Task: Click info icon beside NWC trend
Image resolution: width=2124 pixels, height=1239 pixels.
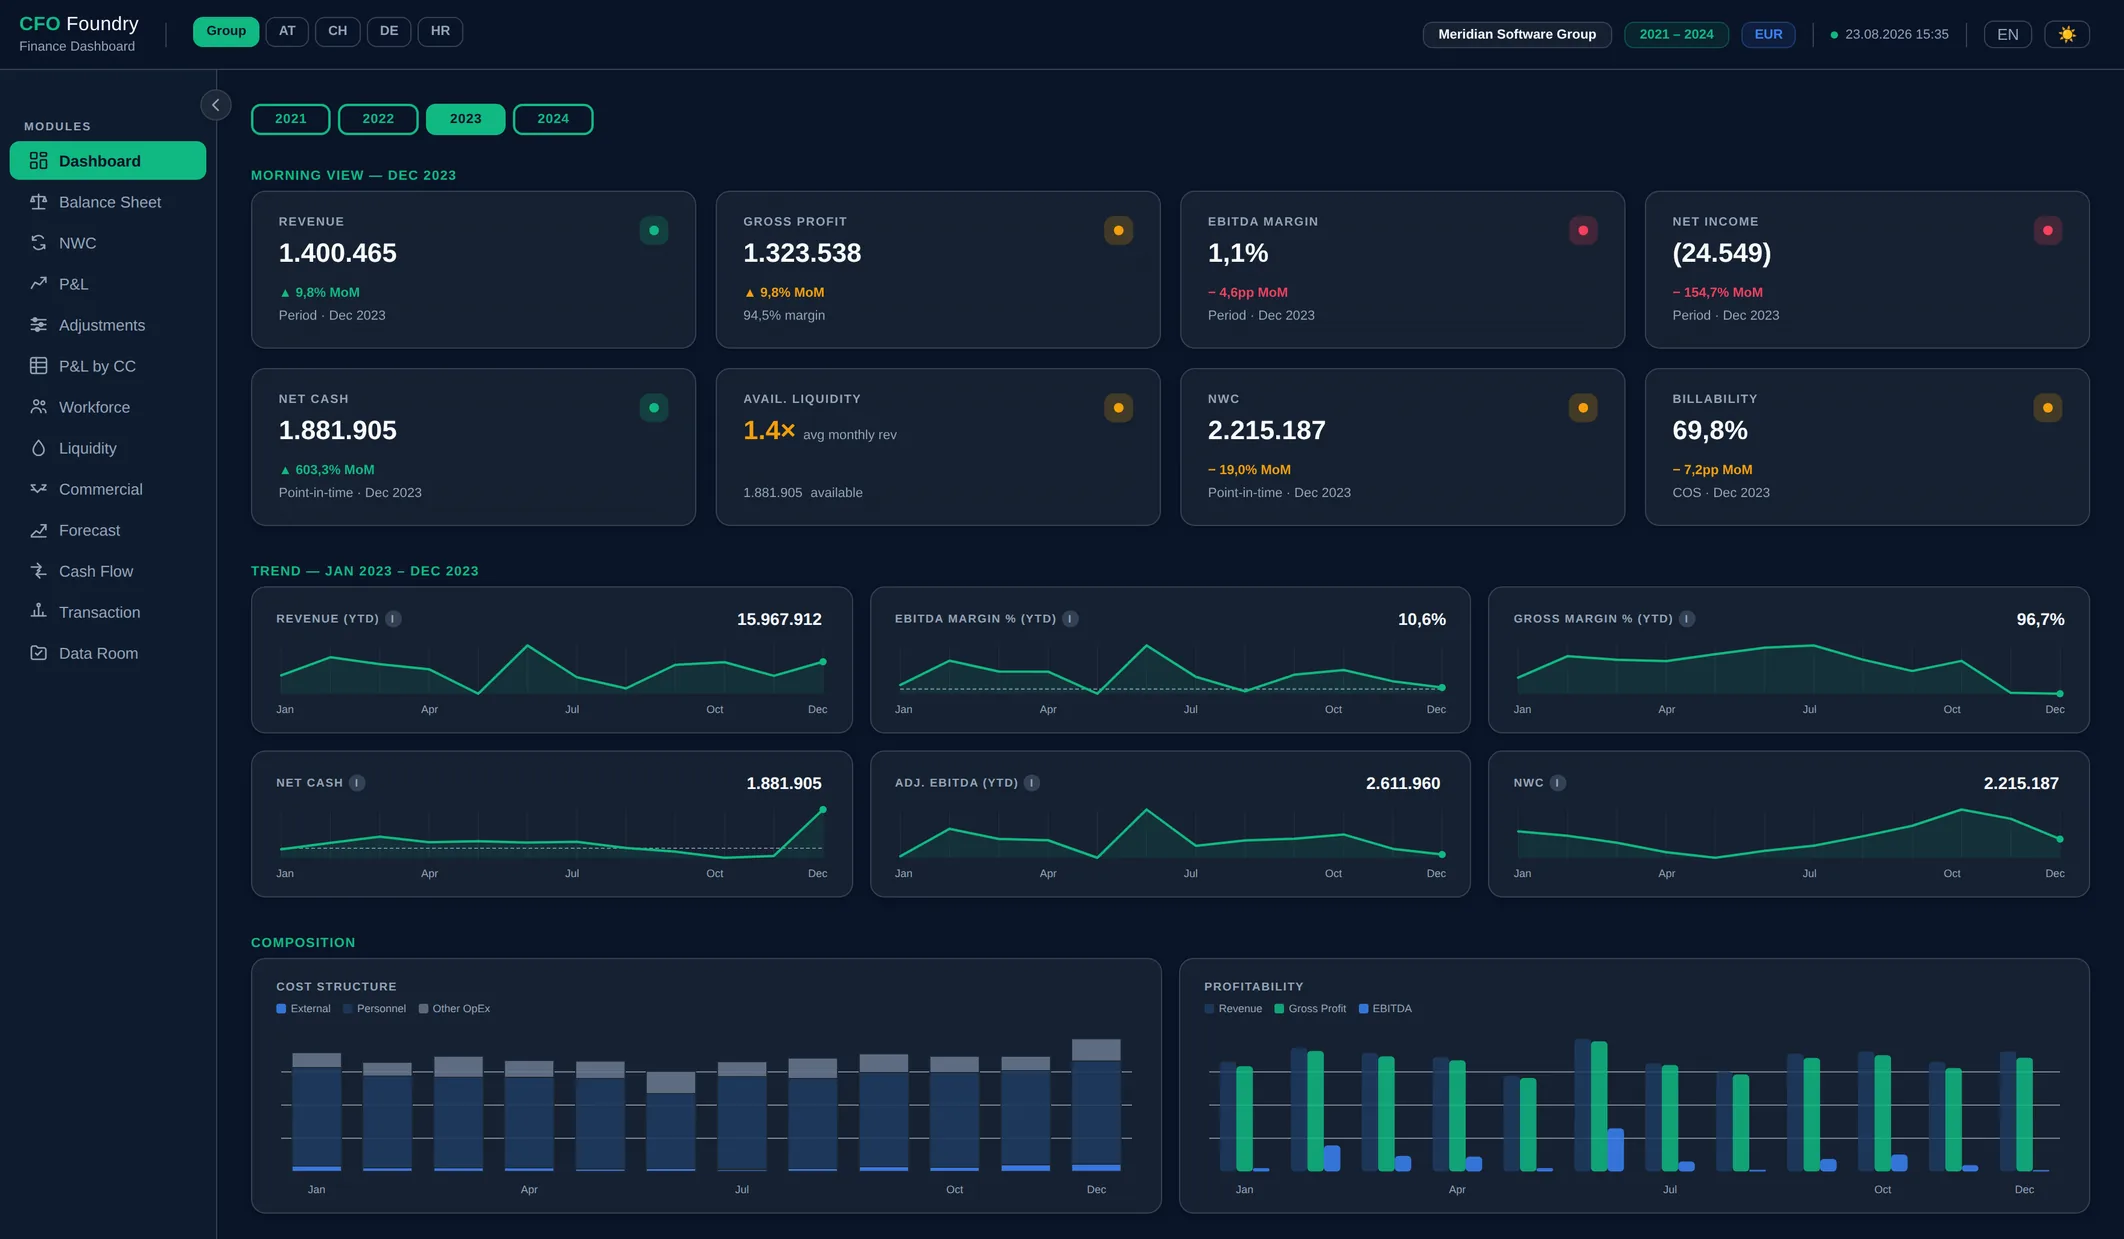Action: pos(1558,783)
